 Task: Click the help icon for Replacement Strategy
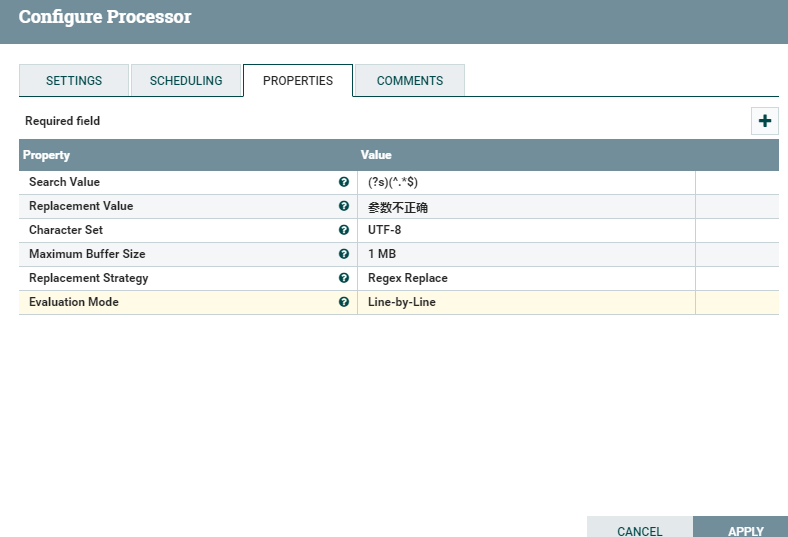point(344,278)
